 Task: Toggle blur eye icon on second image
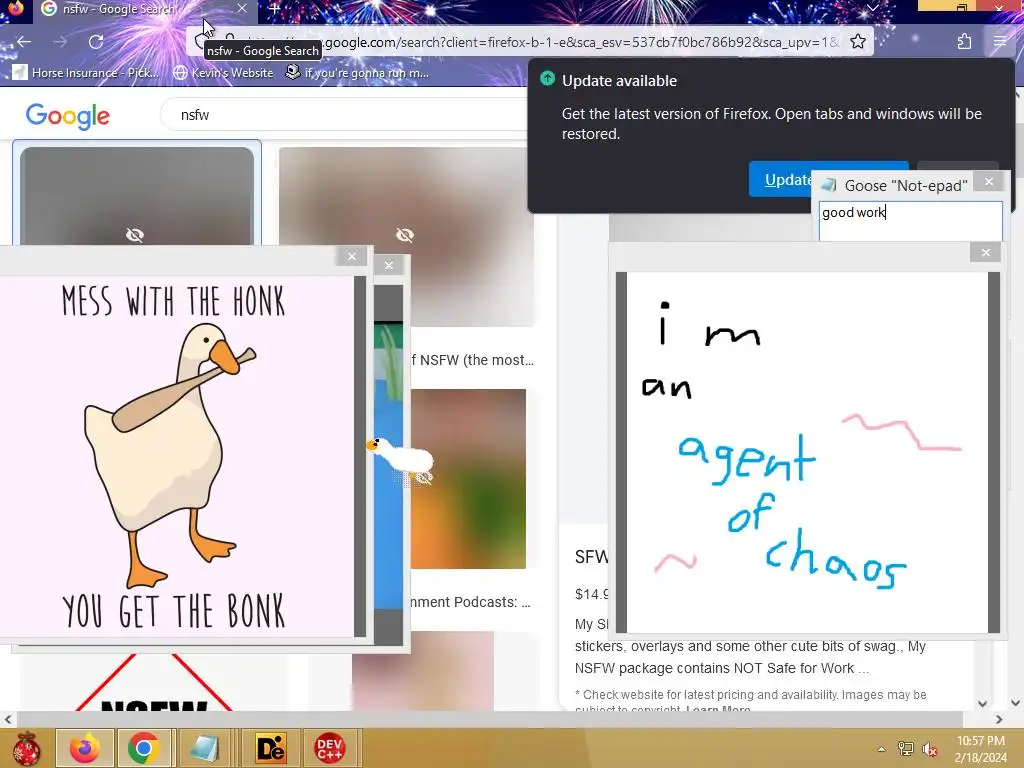coord(405,235)
